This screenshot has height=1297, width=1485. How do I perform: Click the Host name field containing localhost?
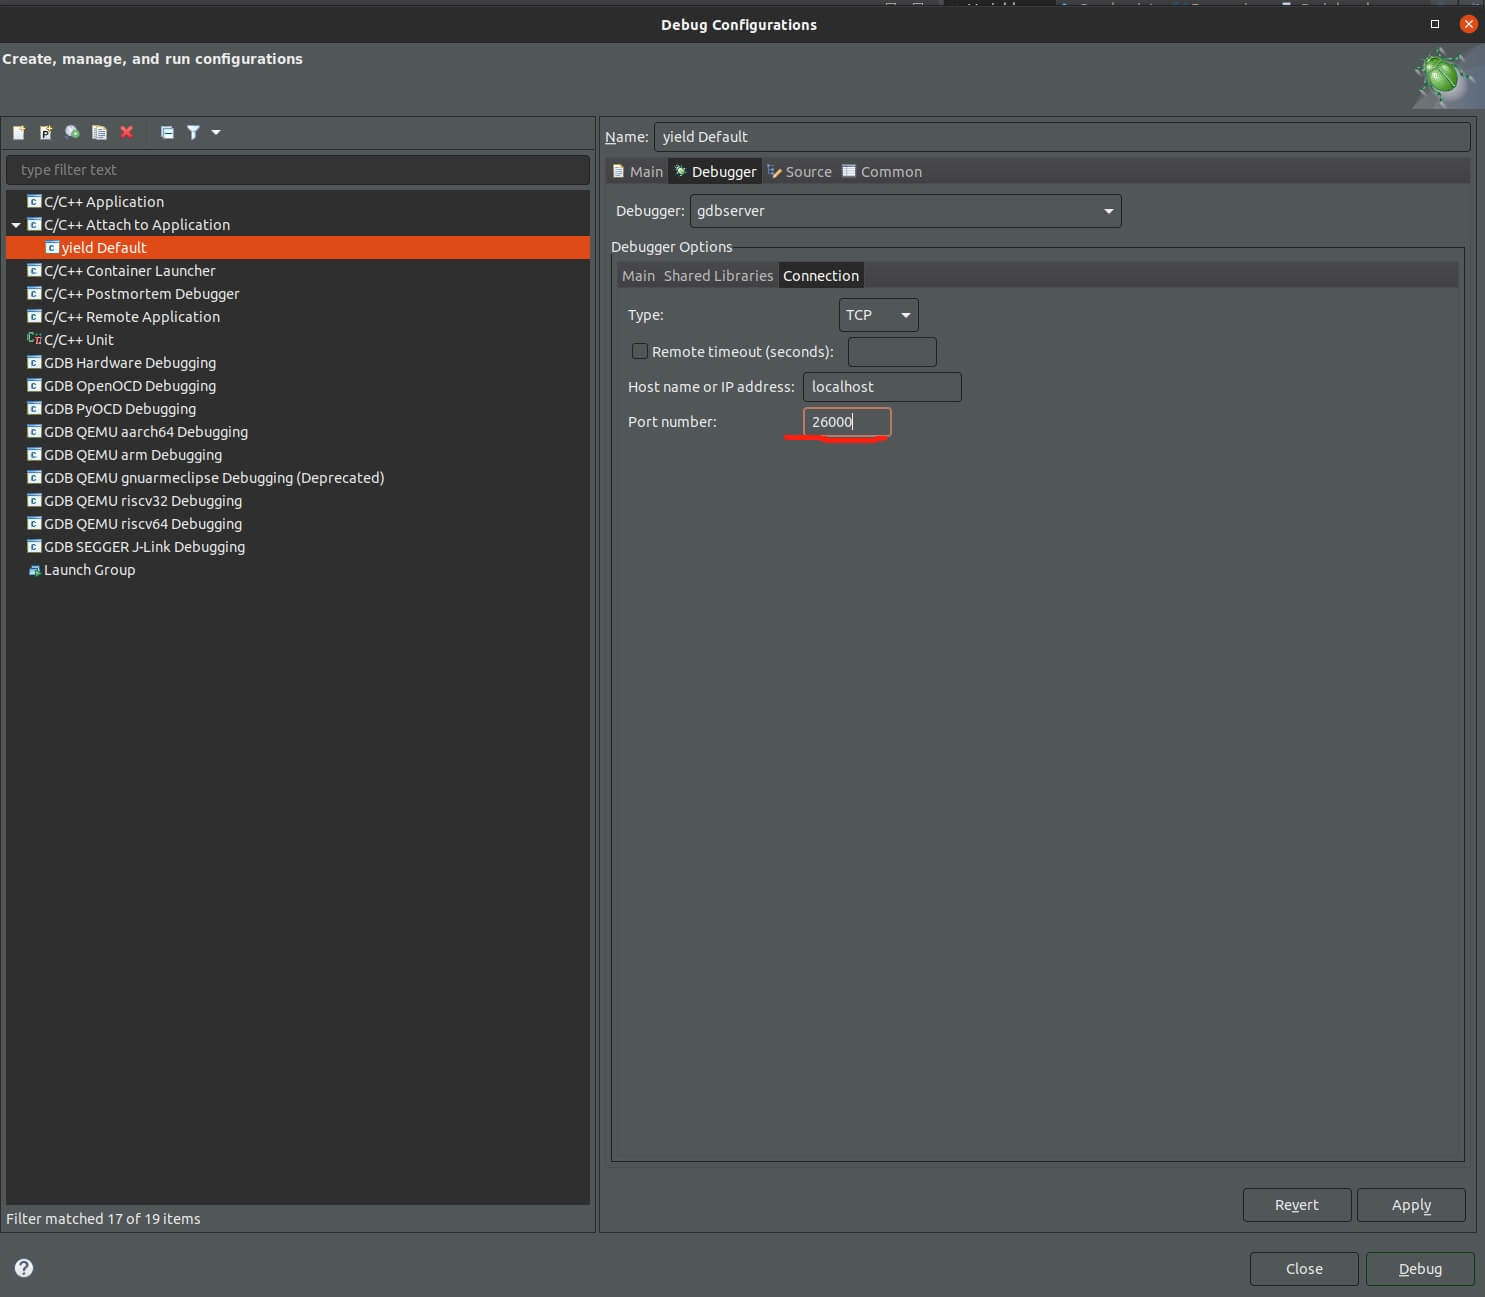[882, 387]
